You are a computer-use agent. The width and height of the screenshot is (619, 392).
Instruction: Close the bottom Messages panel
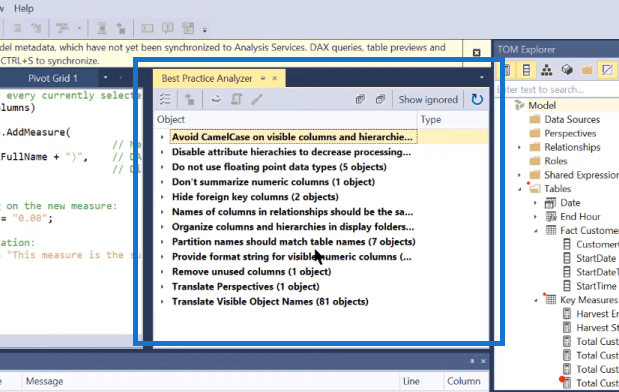[483, 361]
